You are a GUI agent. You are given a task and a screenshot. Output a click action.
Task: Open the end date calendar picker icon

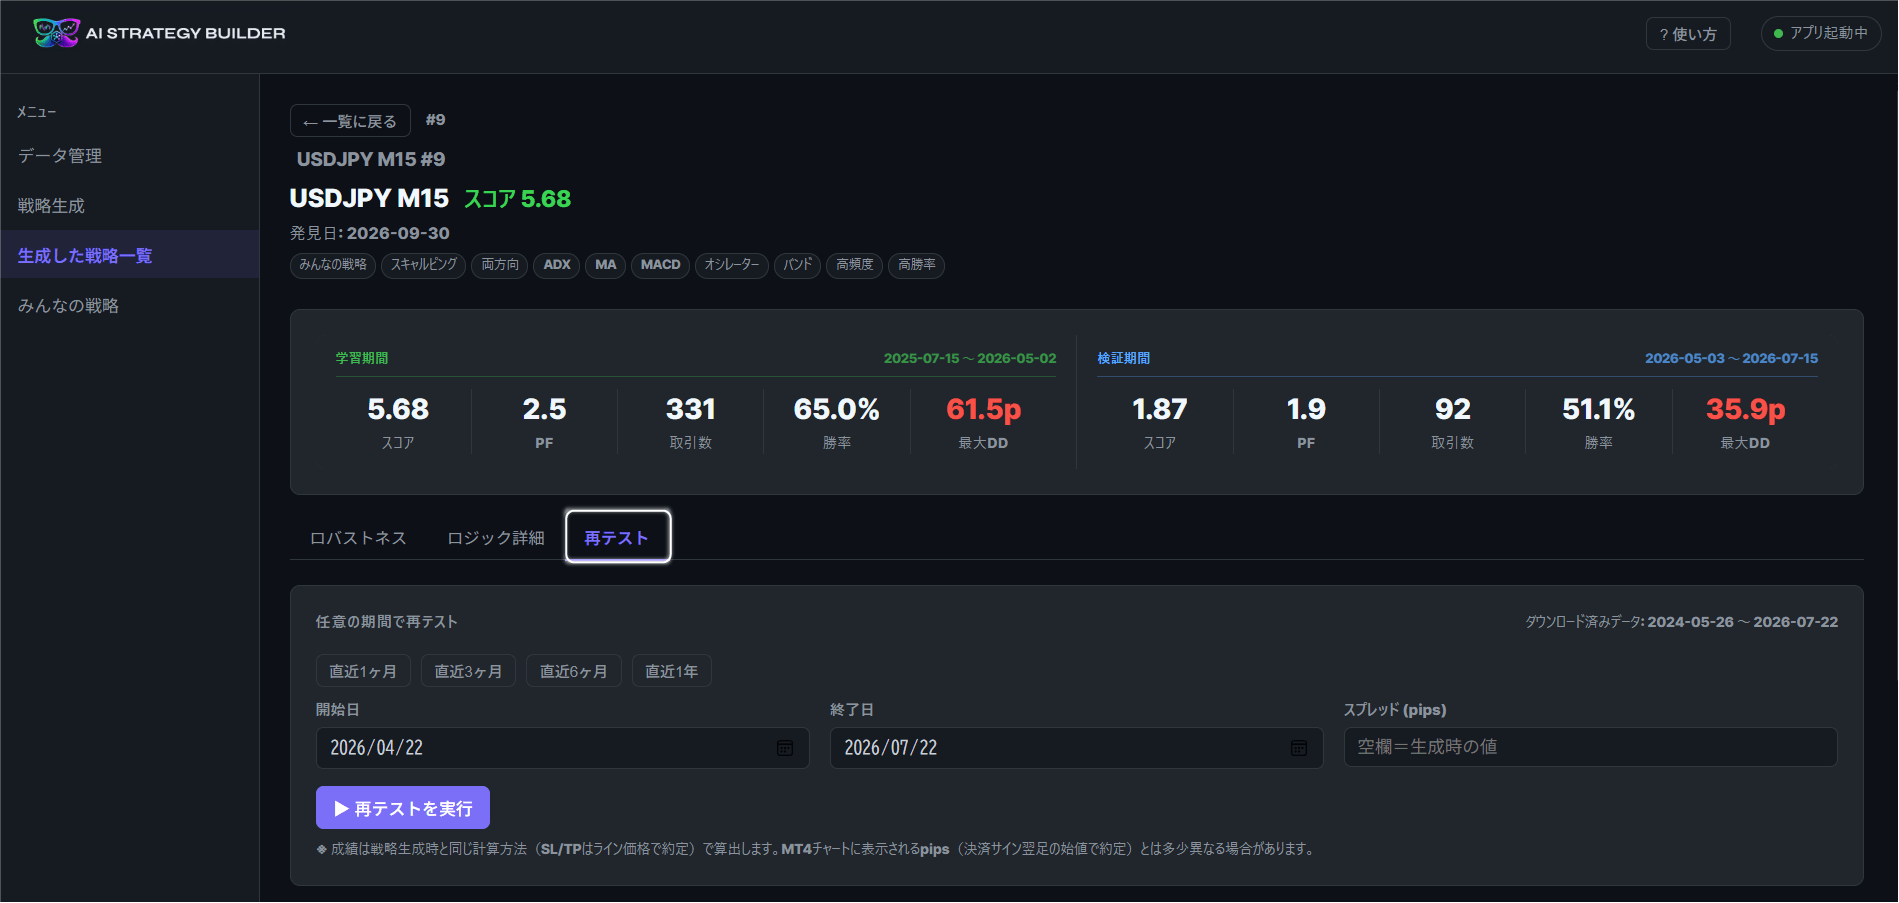[x=1299, y=748]
